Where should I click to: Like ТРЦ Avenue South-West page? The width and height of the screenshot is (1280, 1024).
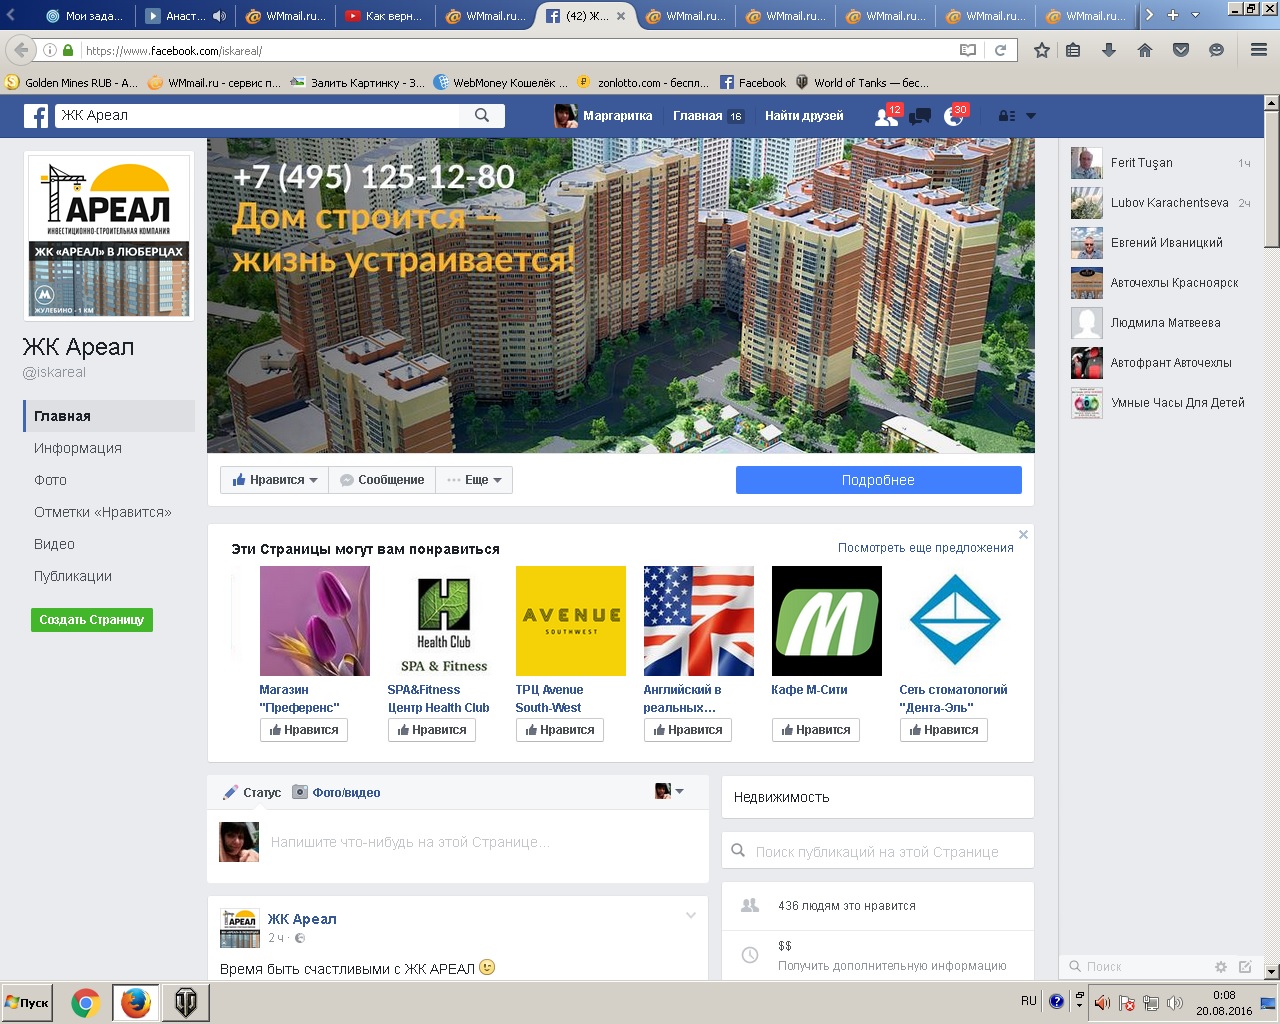point(560,730)
